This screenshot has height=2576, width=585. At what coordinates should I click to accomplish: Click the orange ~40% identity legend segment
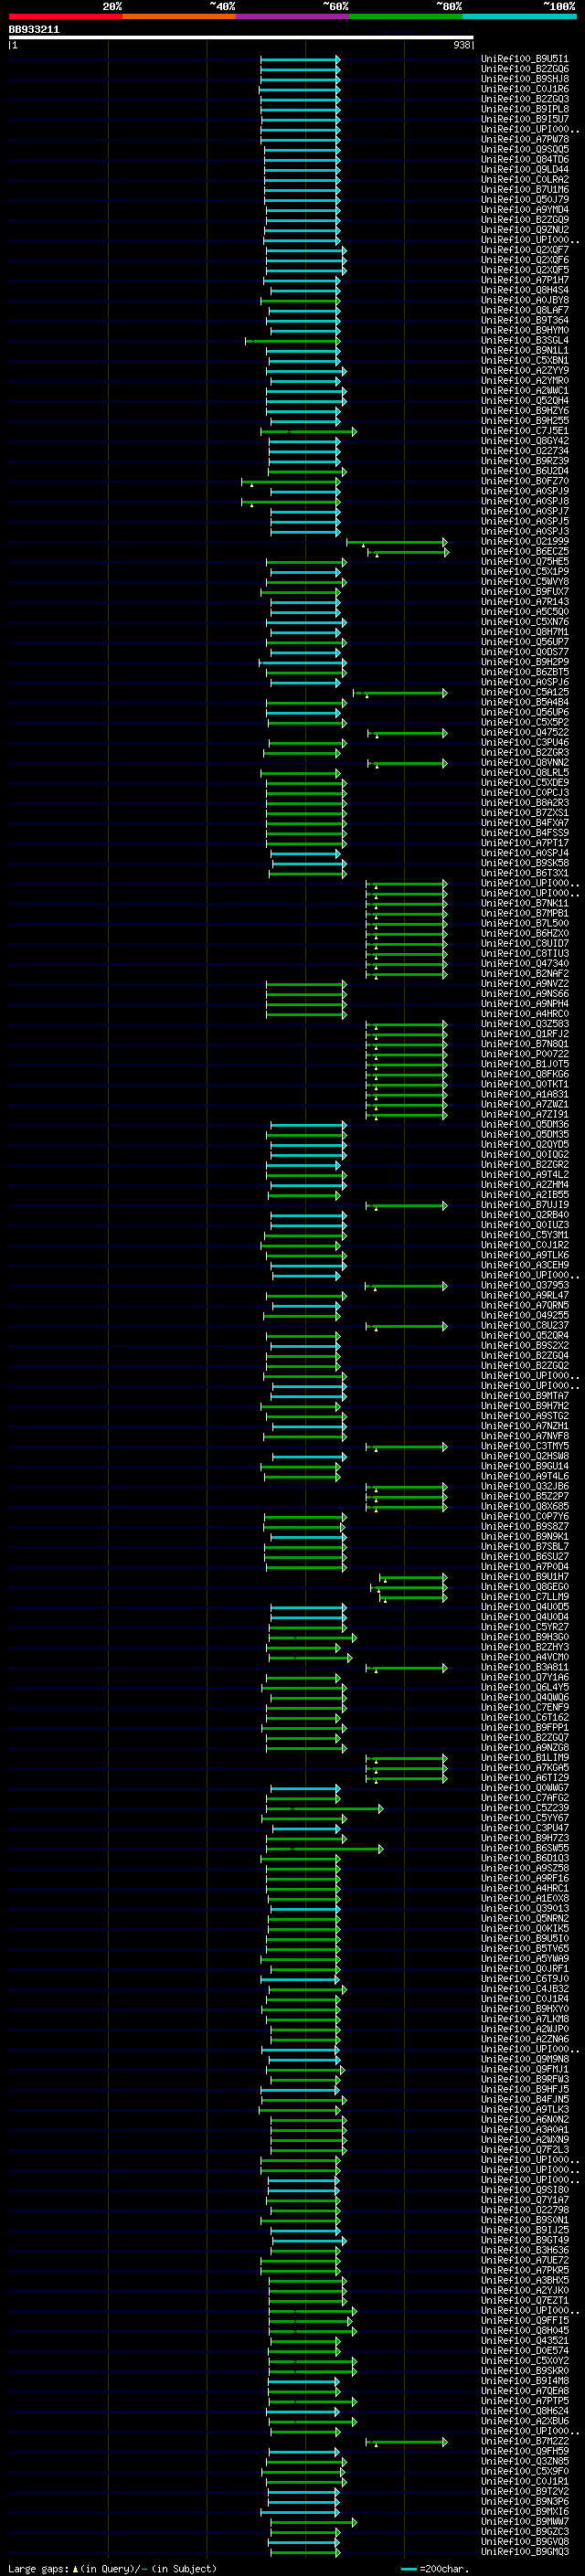[x=179, y=16]
